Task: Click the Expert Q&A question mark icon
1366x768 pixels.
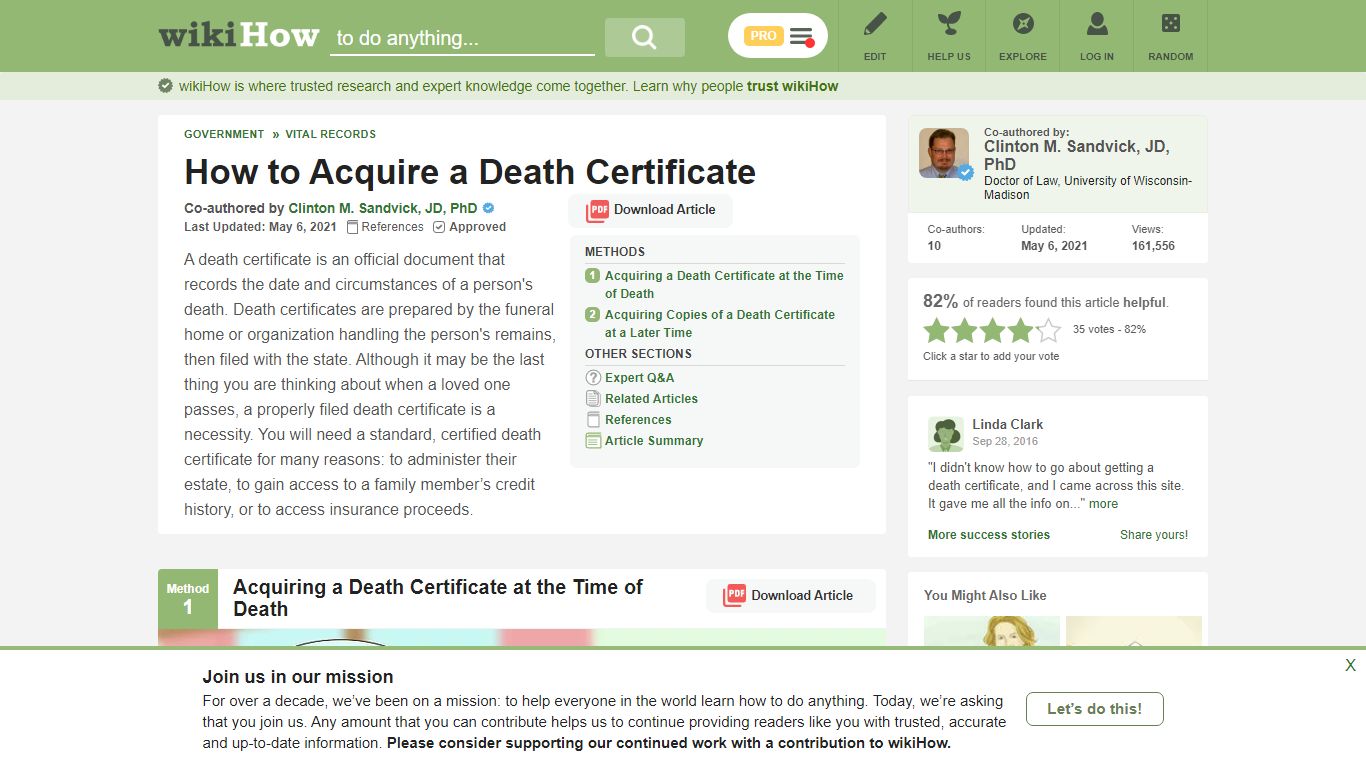Action: (x=593, y=377)
